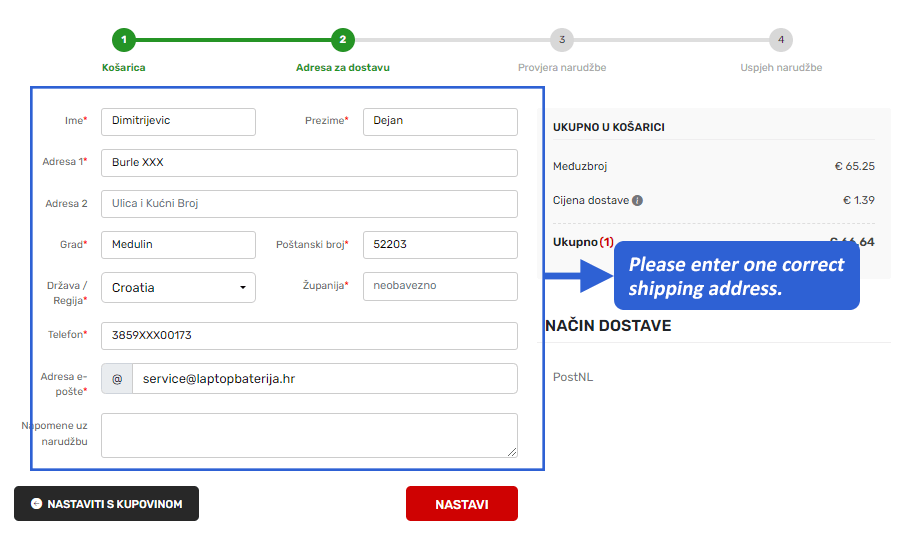This screenshot has width=900, height=549.
Task: Click the Napomene uz narudžbu textarea
Action: (x=309, y=435)
